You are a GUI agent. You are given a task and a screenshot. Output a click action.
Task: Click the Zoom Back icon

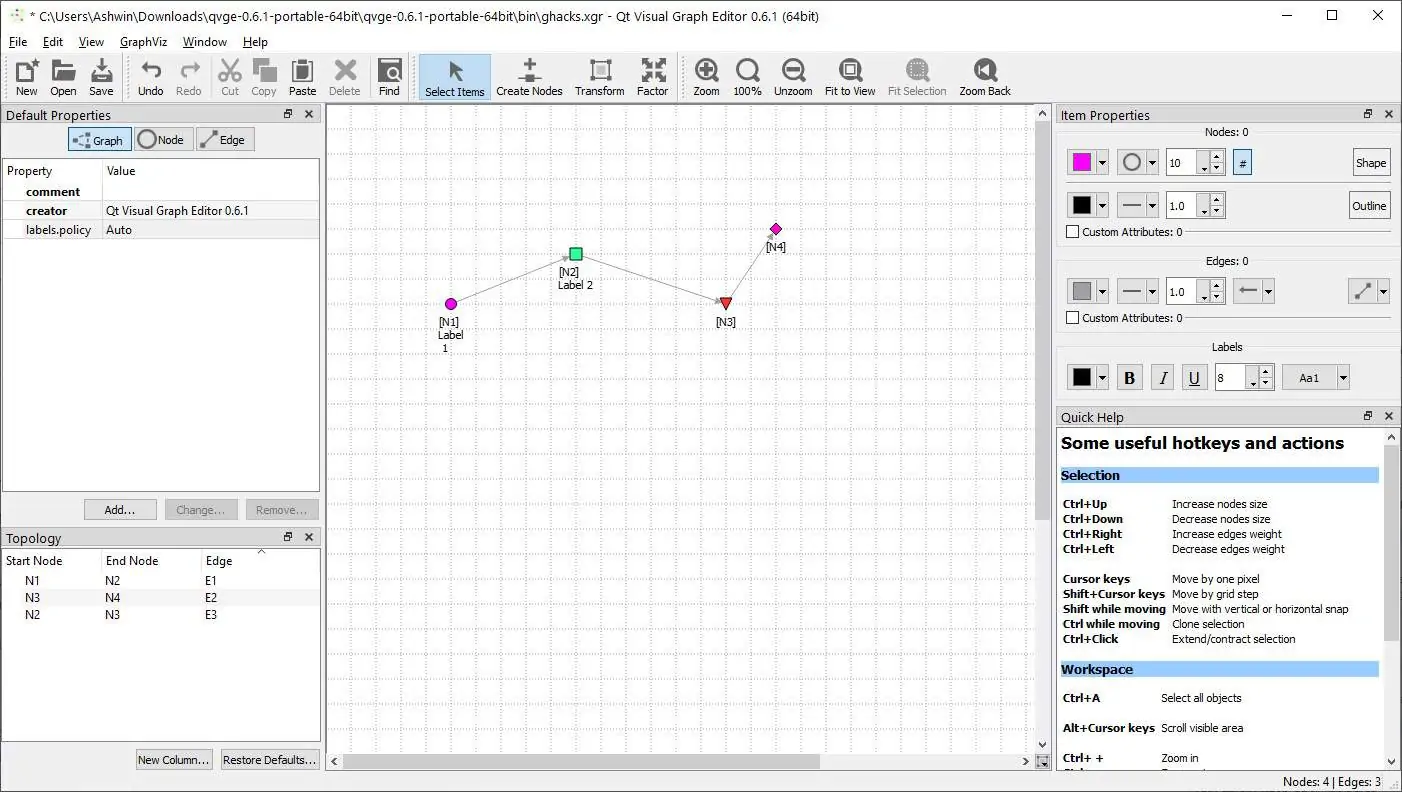click(985, 77)
